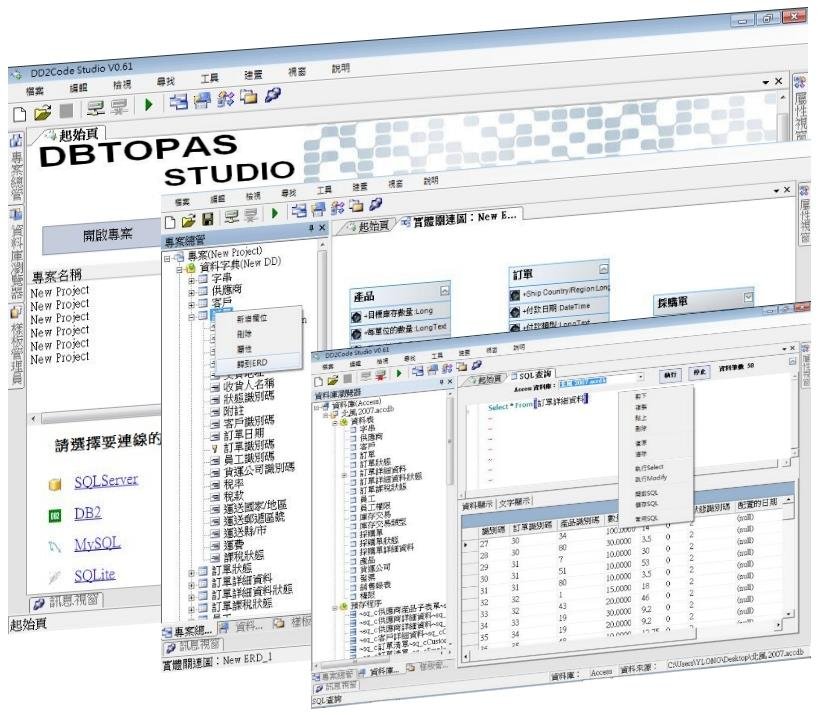Click the SQLServer database icon
The width and height of the screenshot is (824, 715).
pos(57,484)
